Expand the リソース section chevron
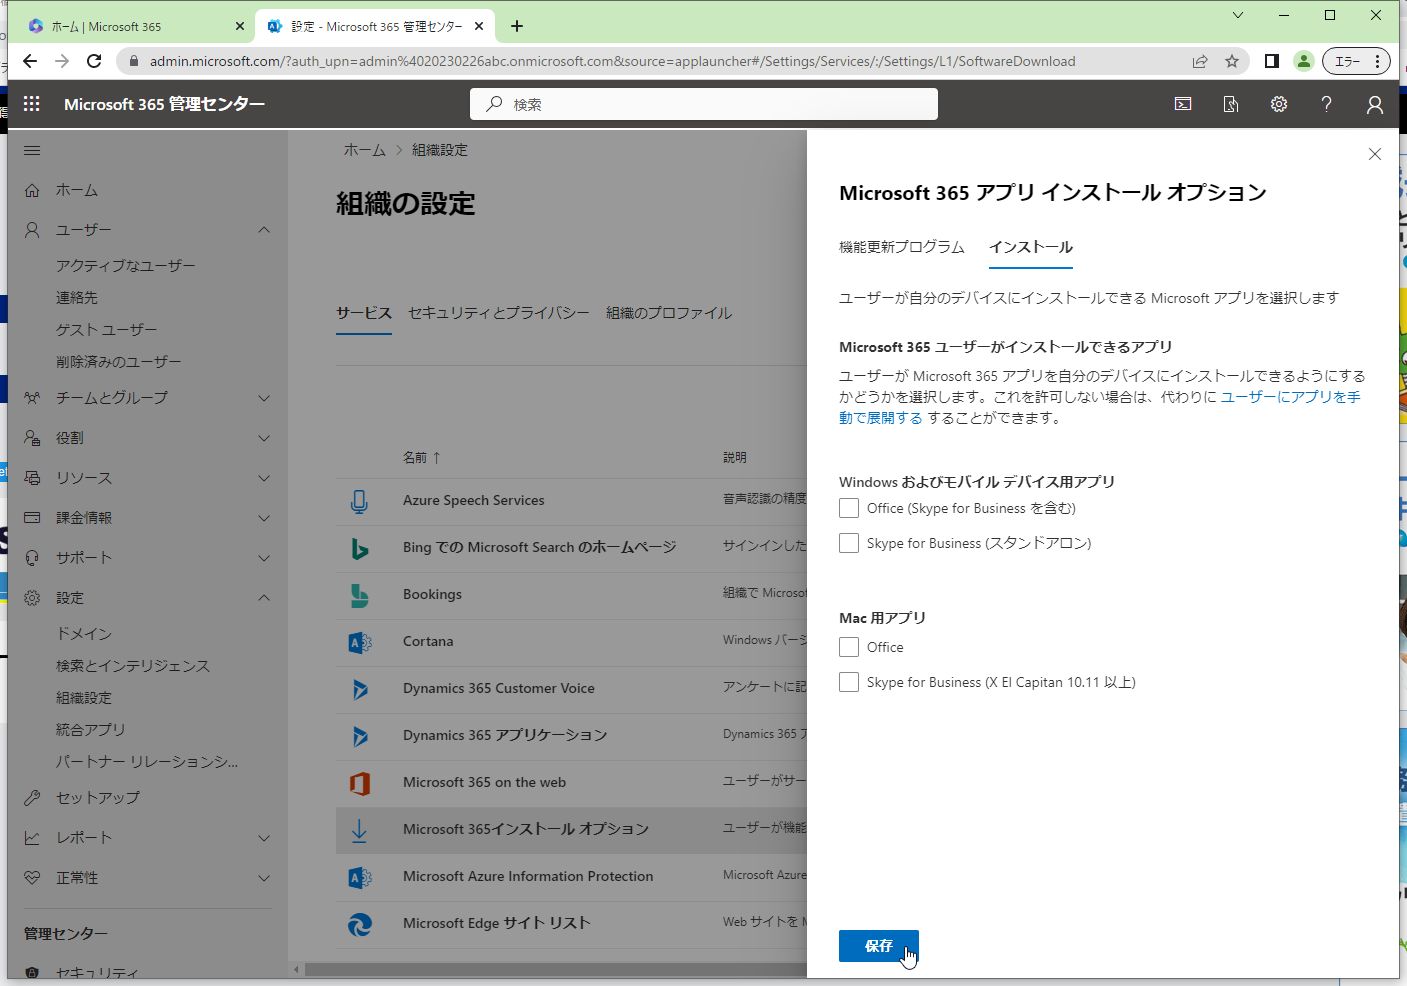This screenshot has height=986, width=1407. click(264, 478)
